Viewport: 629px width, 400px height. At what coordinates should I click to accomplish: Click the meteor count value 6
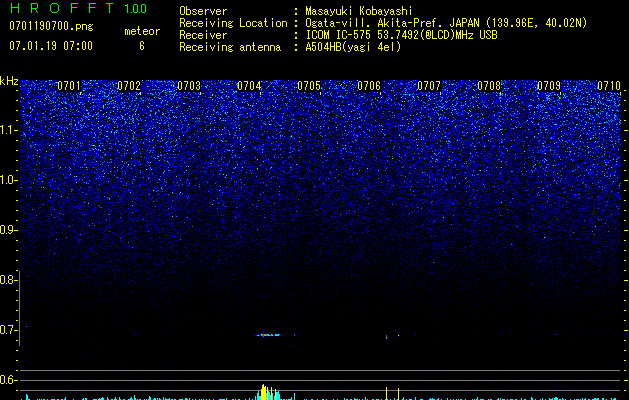[142, 46]
